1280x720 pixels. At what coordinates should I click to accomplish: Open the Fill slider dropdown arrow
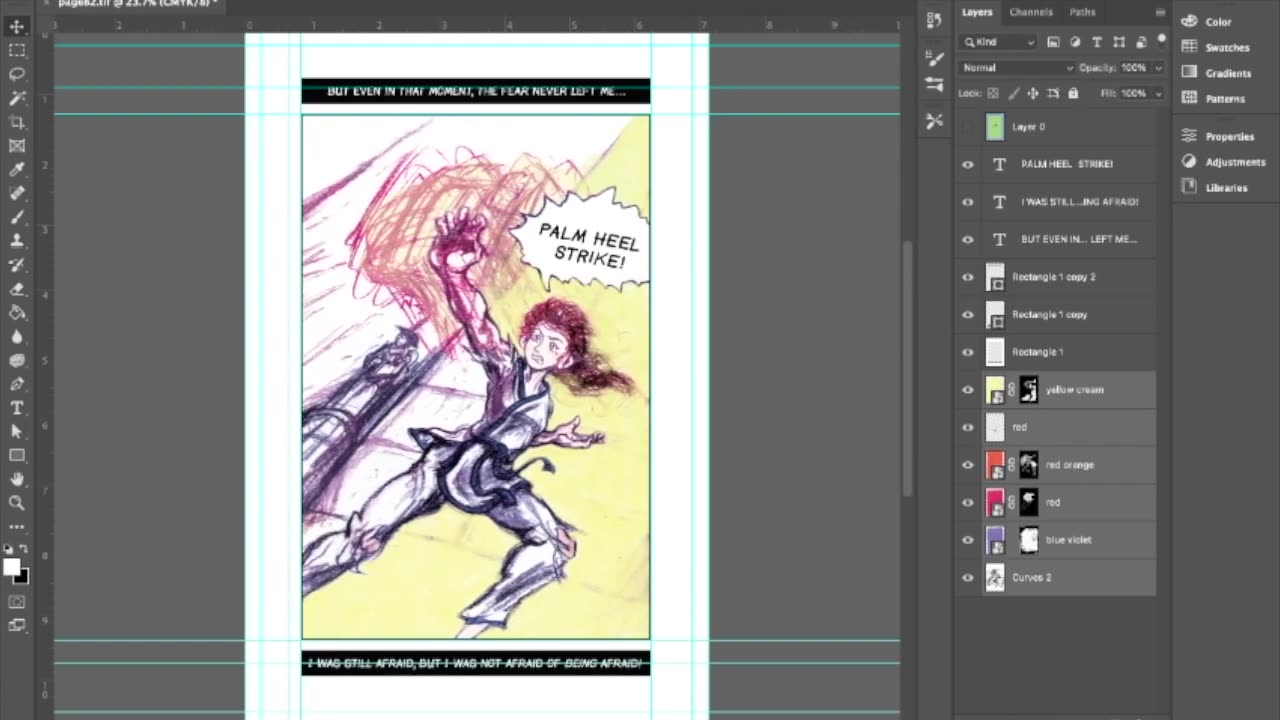pos(1158,93)
